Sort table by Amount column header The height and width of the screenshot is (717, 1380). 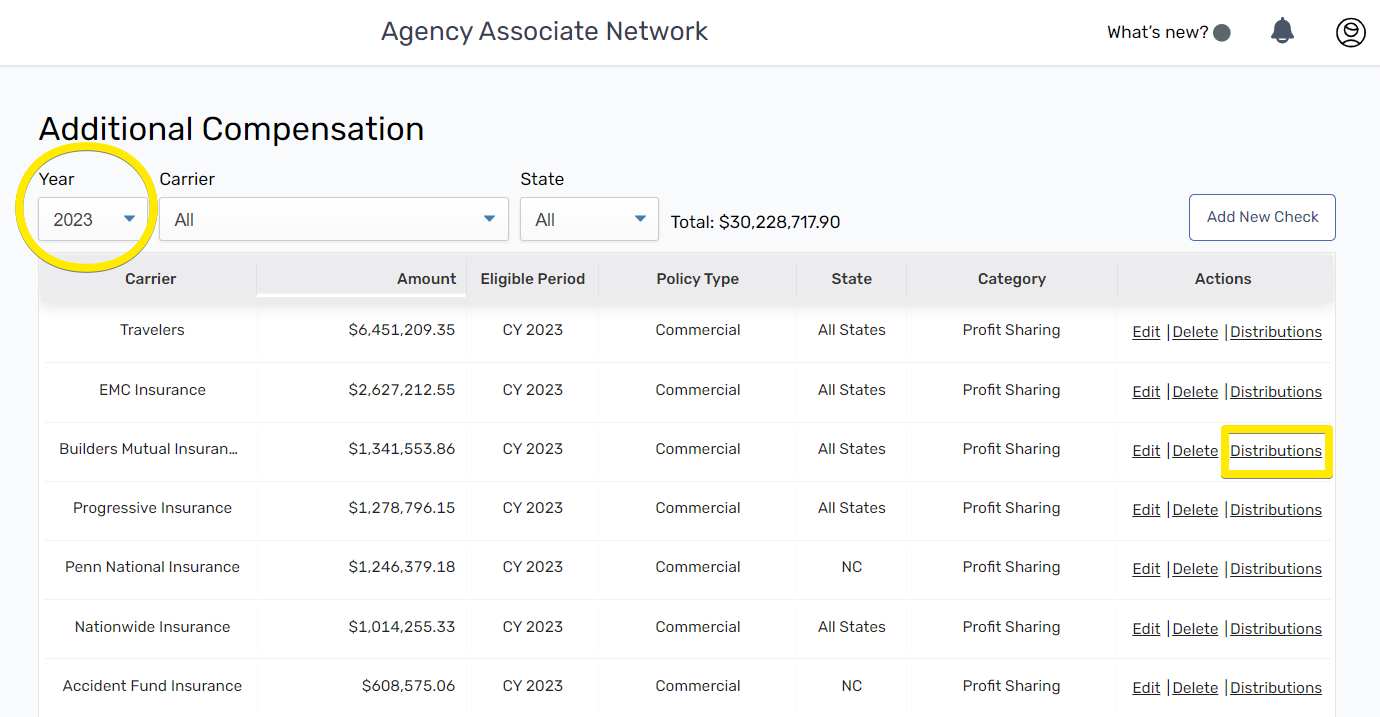(x=426, y=279)
